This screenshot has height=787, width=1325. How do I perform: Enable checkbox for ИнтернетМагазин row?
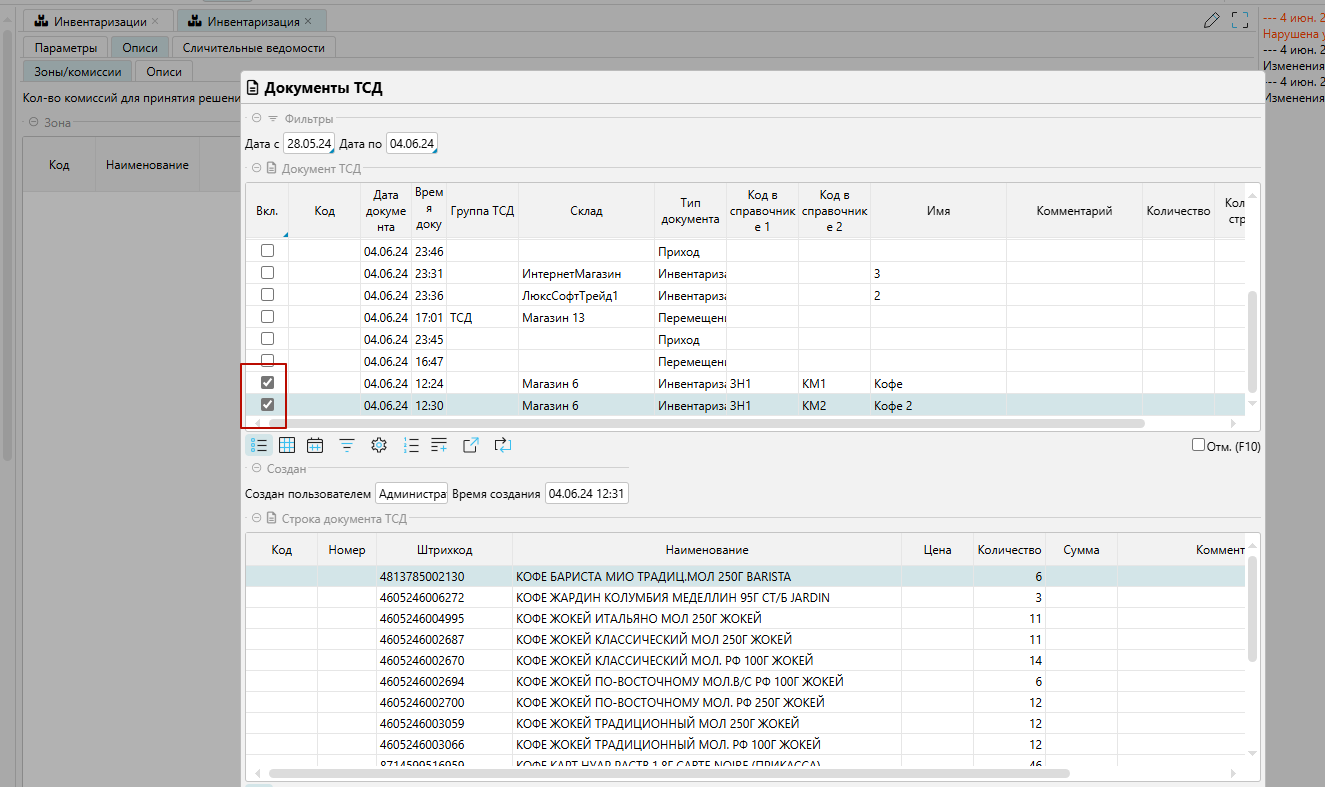[267, 273]
